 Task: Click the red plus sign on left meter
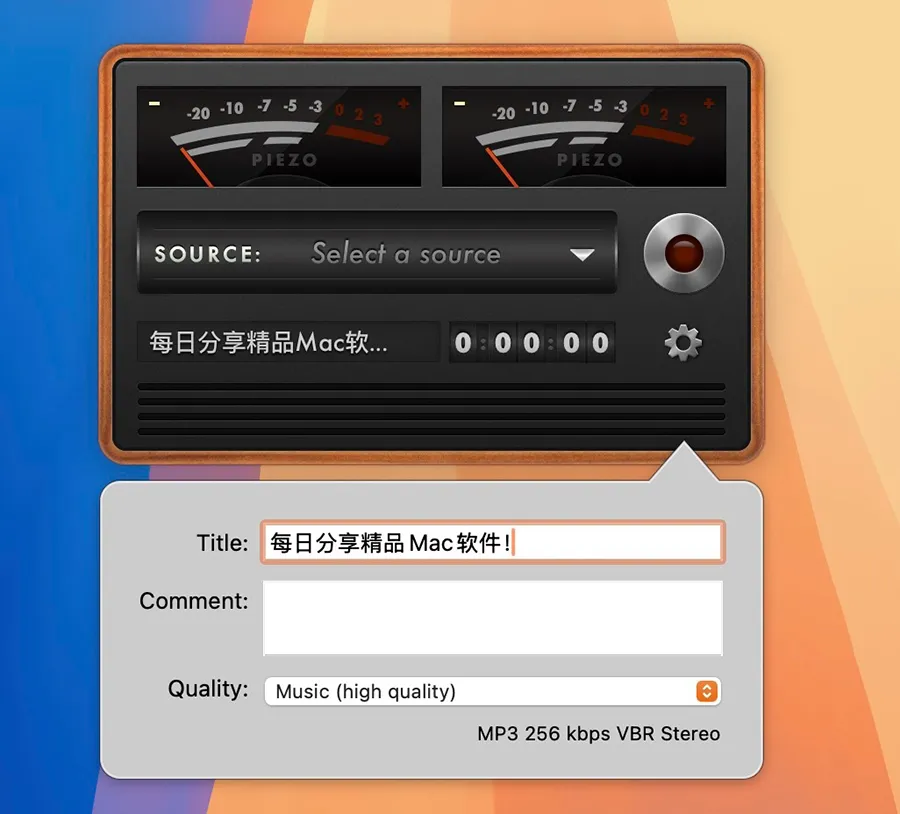[403, 103]
